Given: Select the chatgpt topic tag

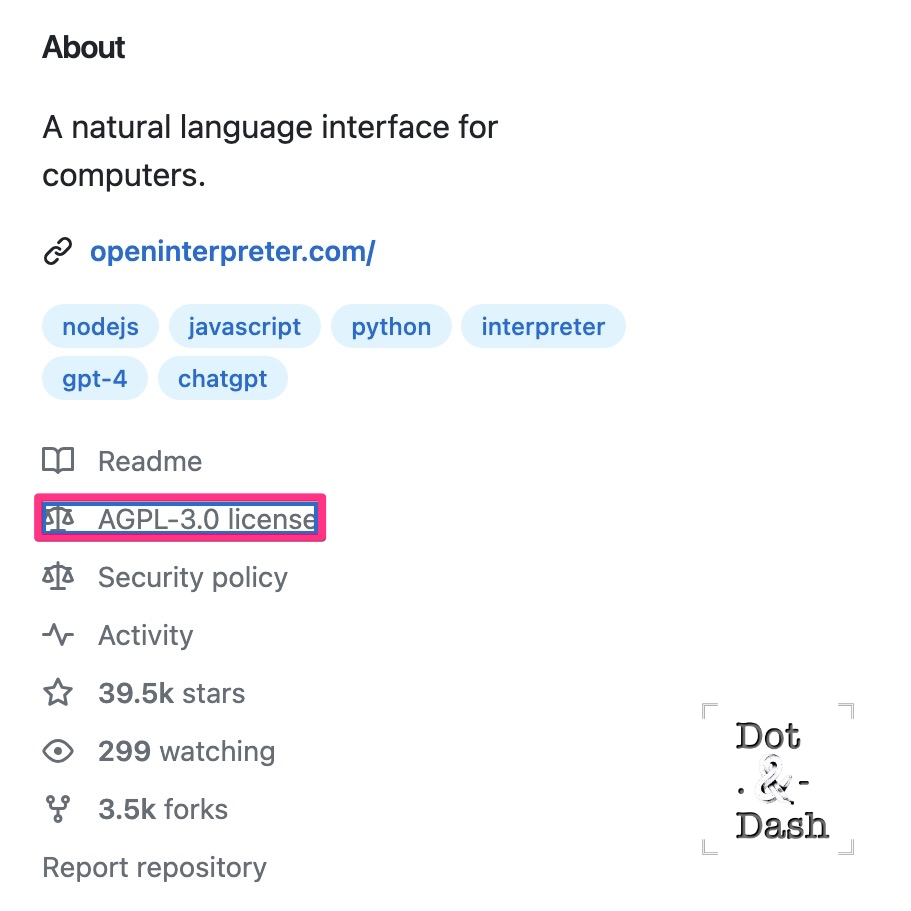Looking at the screenshot, I should point(223,378).
